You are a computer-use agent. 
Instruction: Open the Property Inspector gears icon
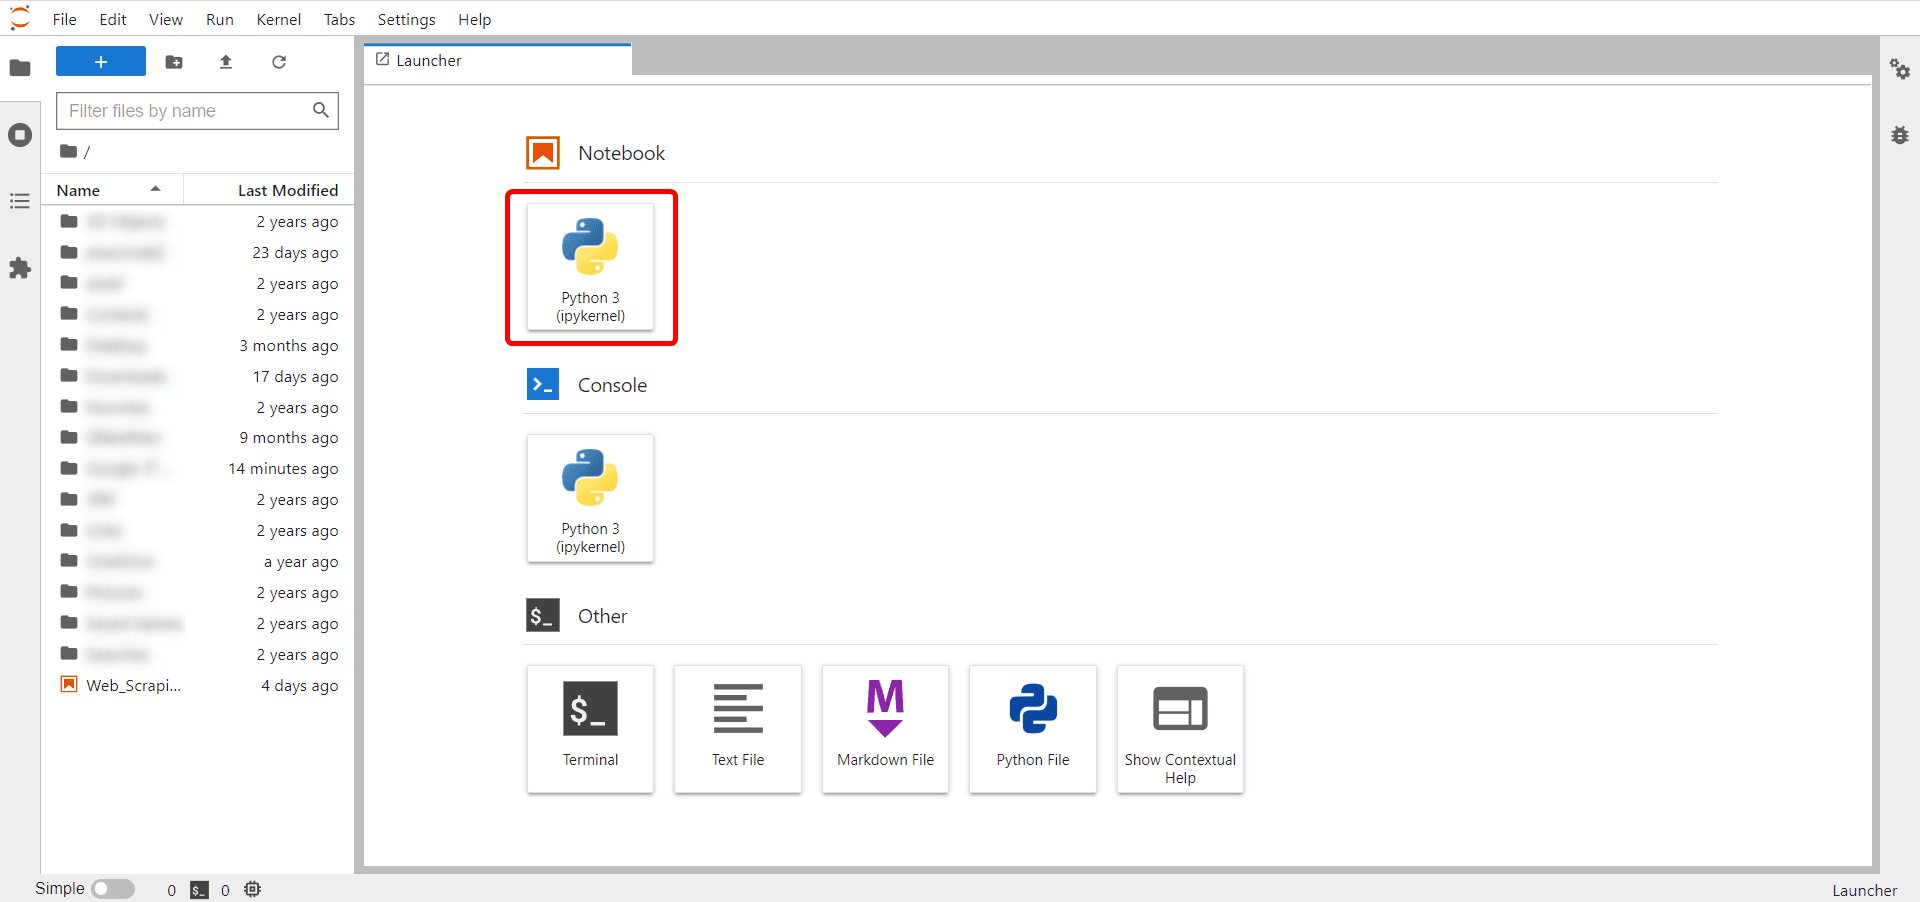(x=1900, y=69)
